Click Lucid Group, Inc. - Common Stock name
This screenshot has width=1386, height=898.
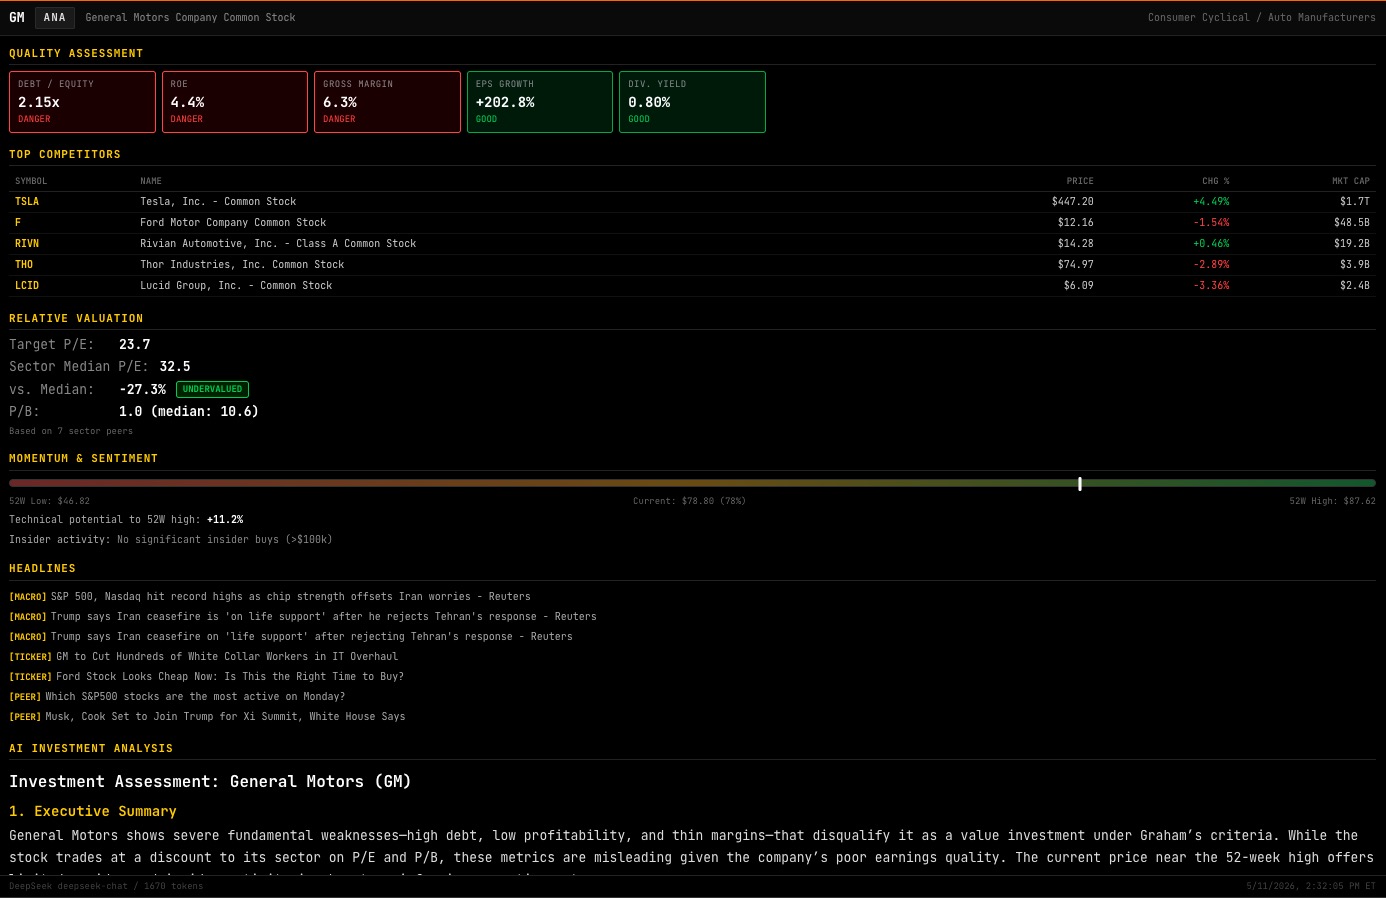point(236,286)
